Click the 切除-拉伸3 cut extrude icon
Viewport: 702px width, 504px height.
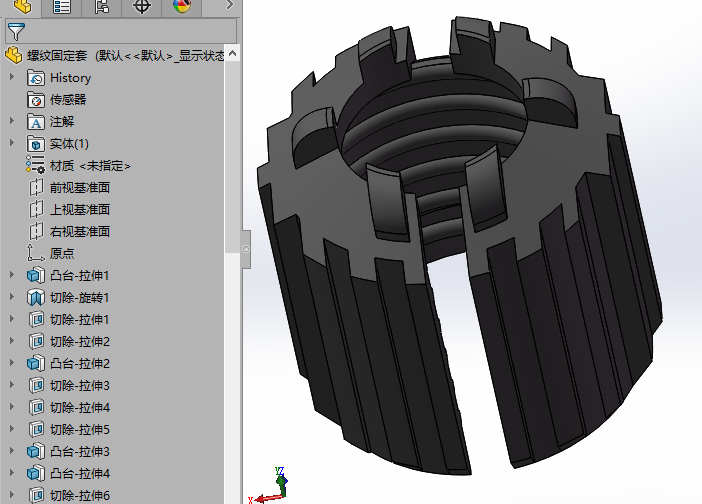pyautogui.click(x=36, y=385)
